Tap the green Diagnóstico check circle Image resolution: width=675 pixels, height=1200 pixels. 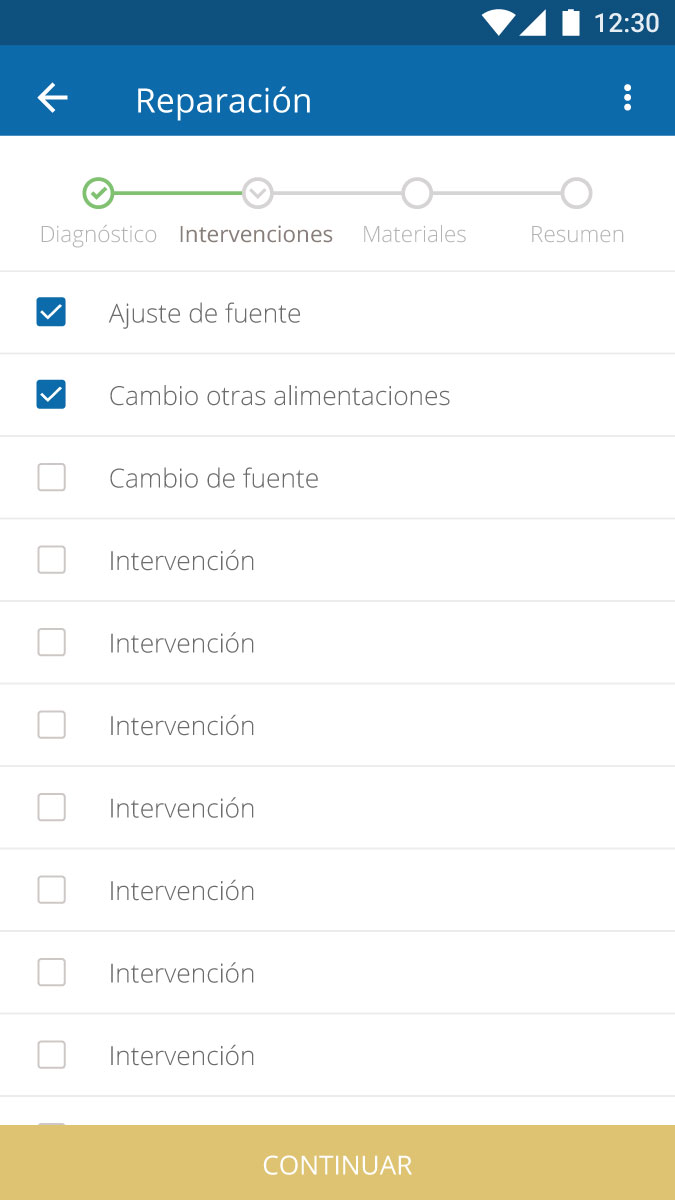click(x=98, y=193)
